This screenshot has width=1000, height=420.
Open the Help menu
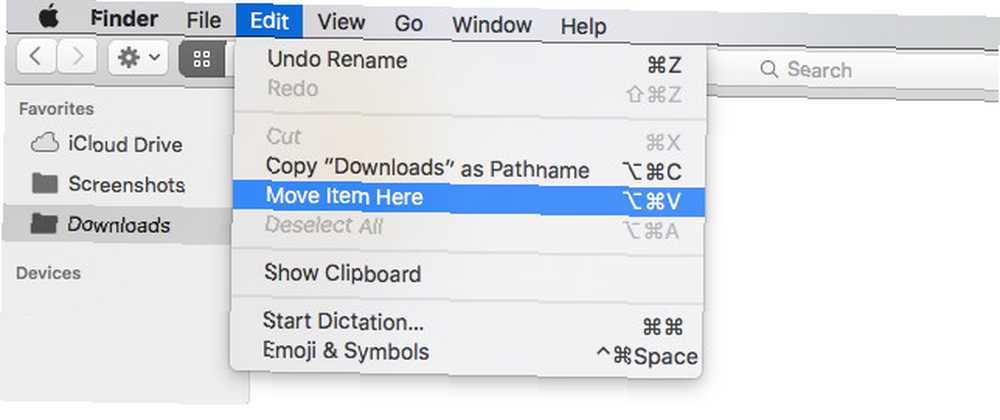583,27
